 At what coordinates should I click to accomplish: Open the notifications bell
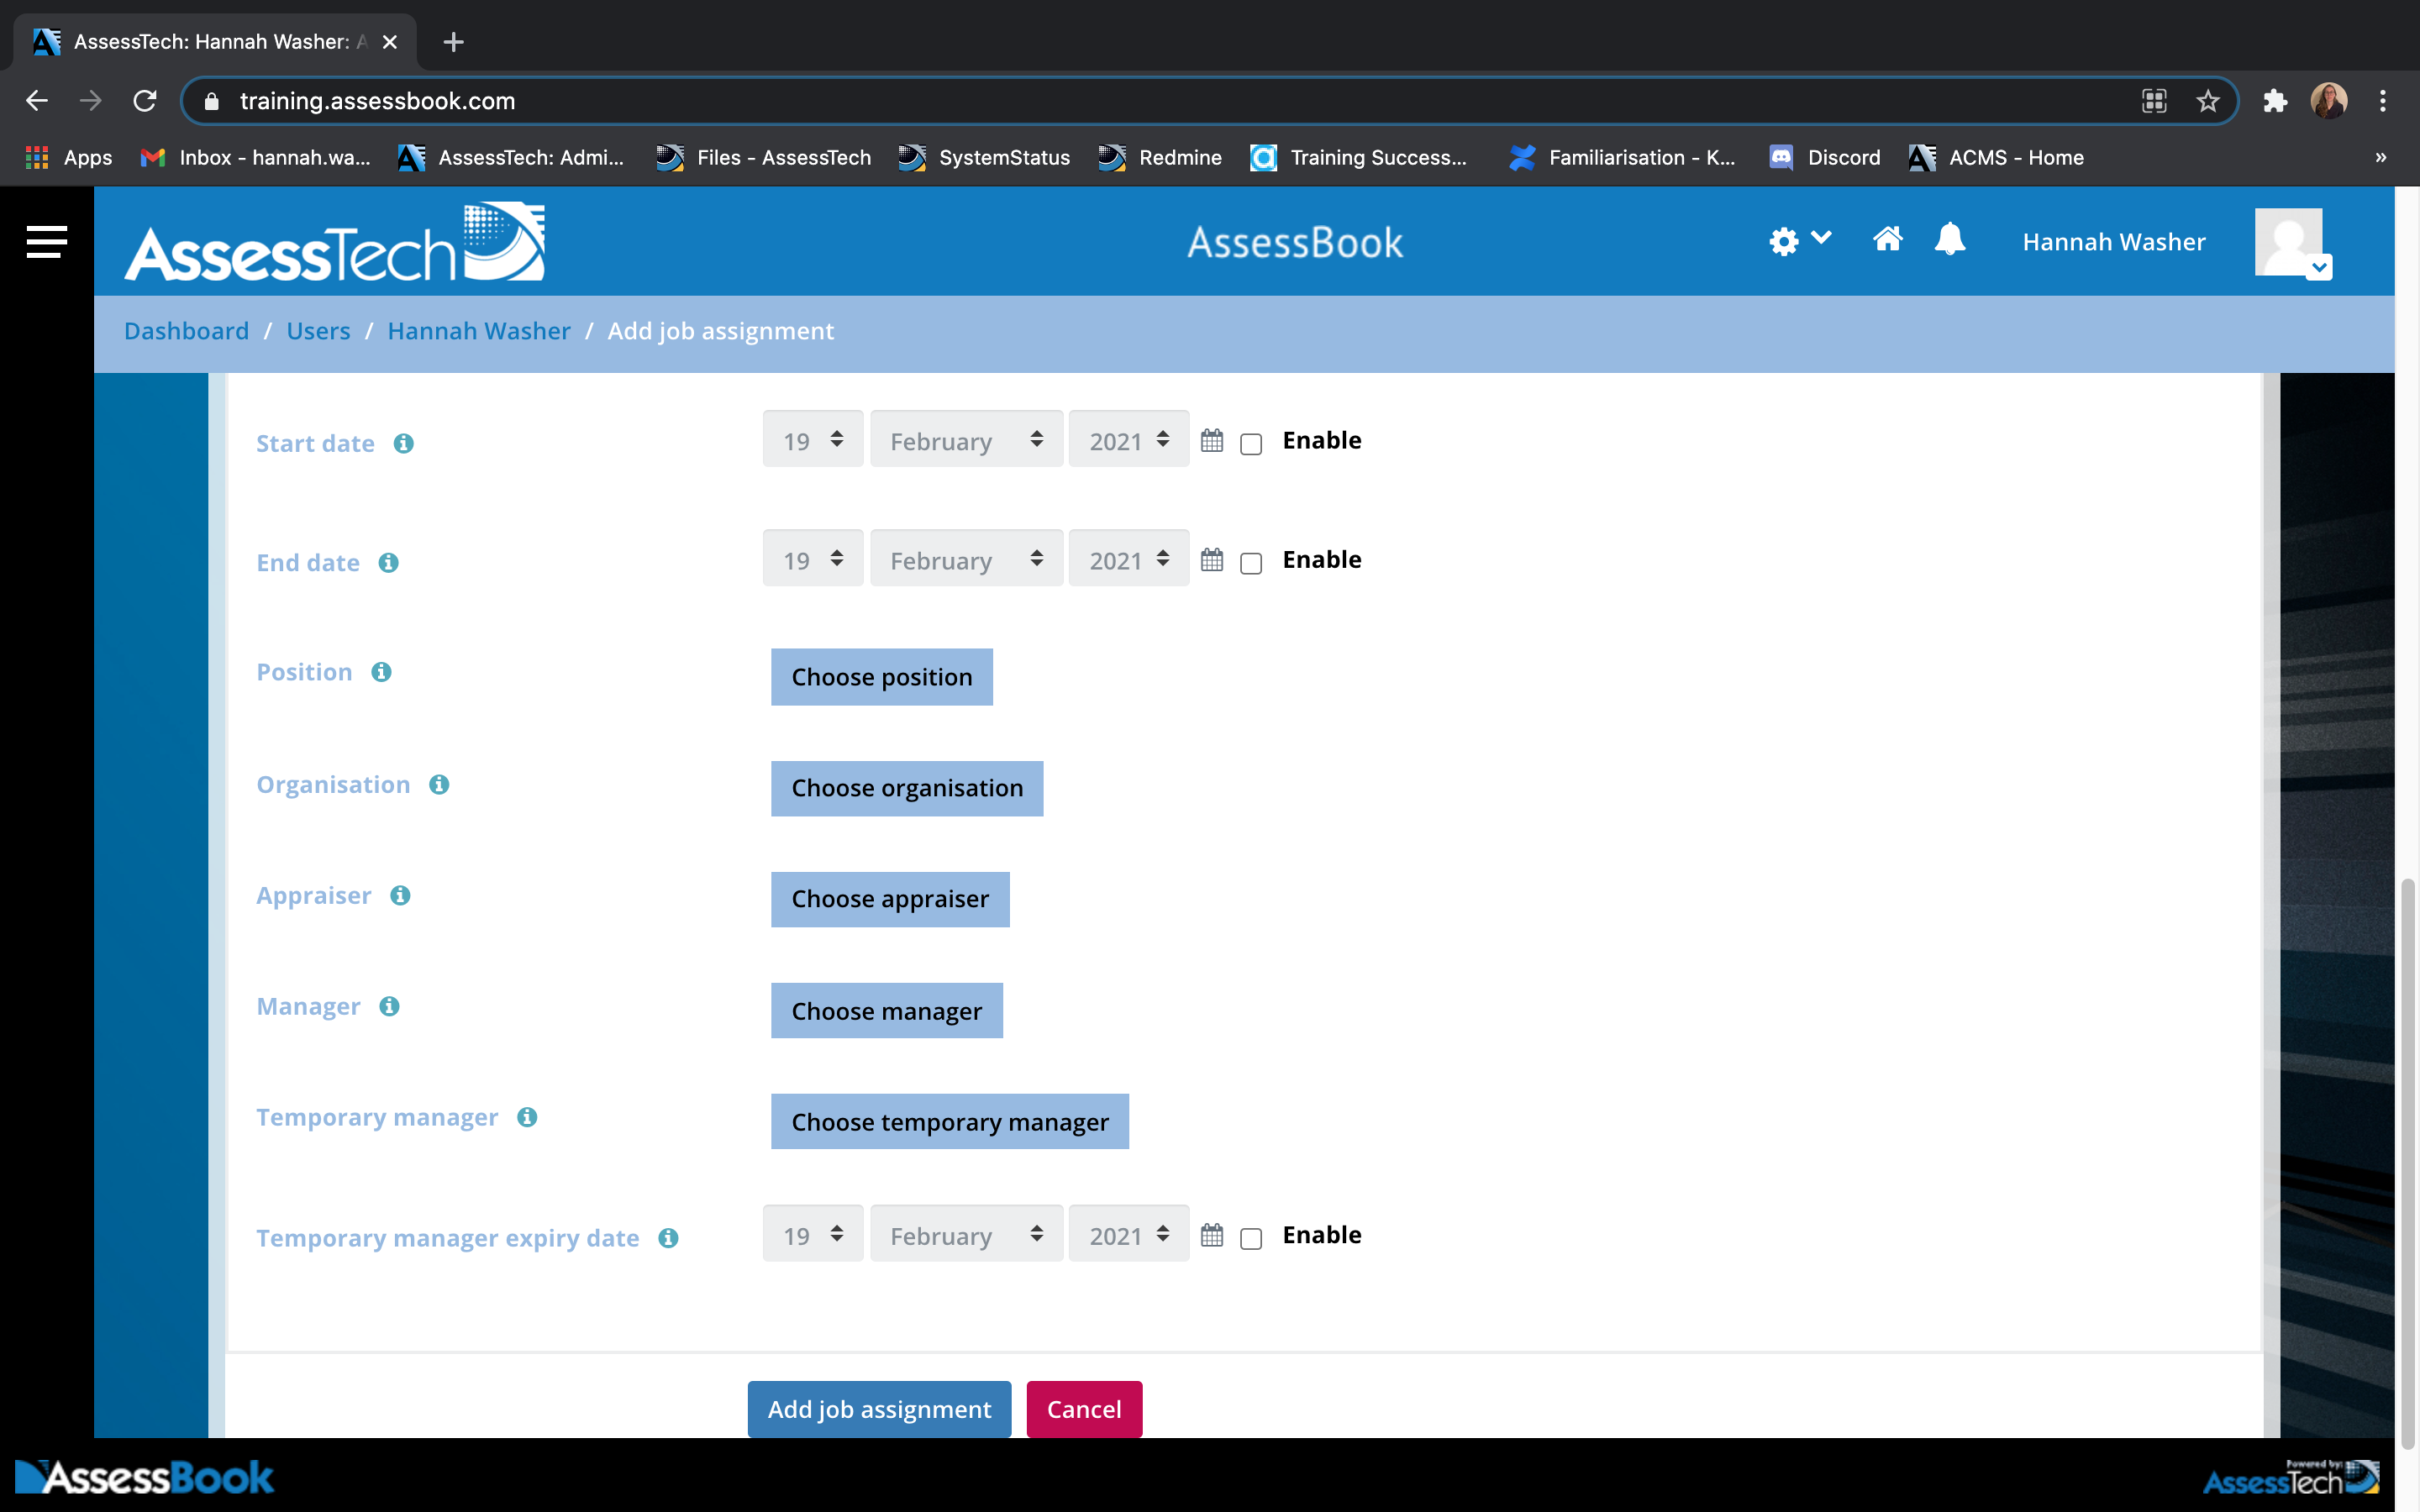click(1949, 240)
